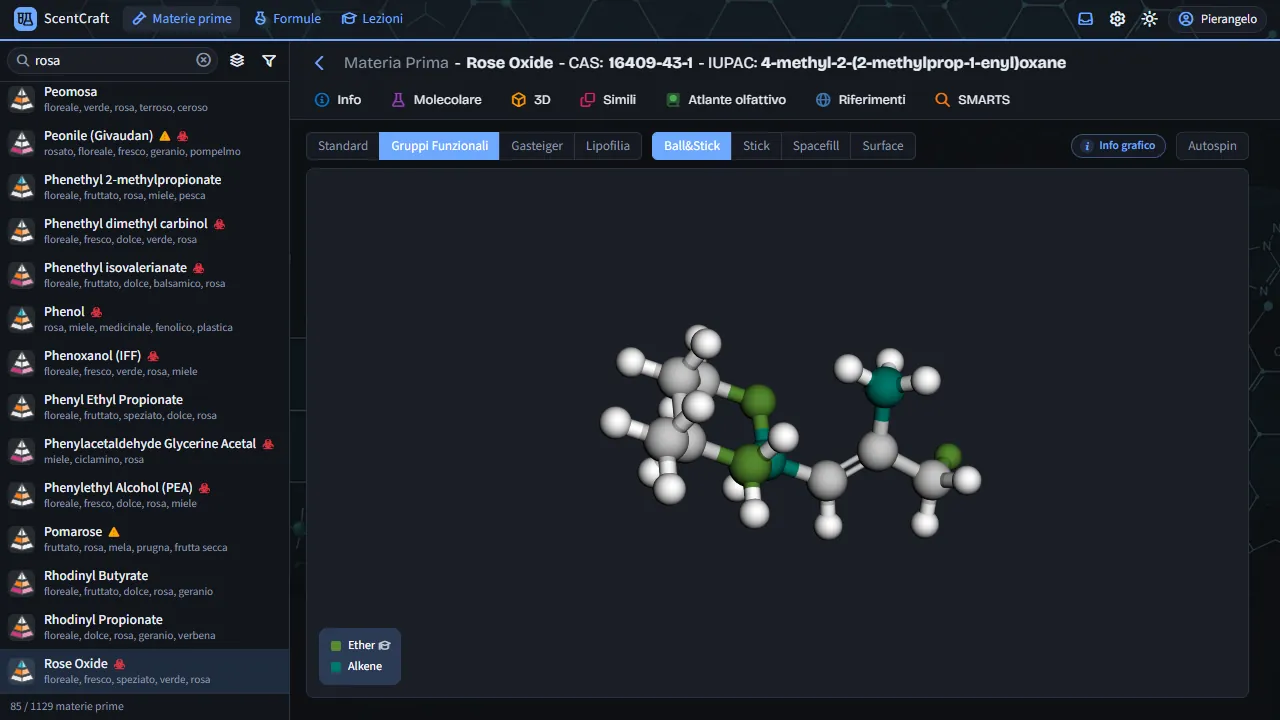This screenshot has height=720, width=1280.
Task: Select Phenyl Ethyl Propionate in the list
Action: pyautogui.click(x=144, y=407)
